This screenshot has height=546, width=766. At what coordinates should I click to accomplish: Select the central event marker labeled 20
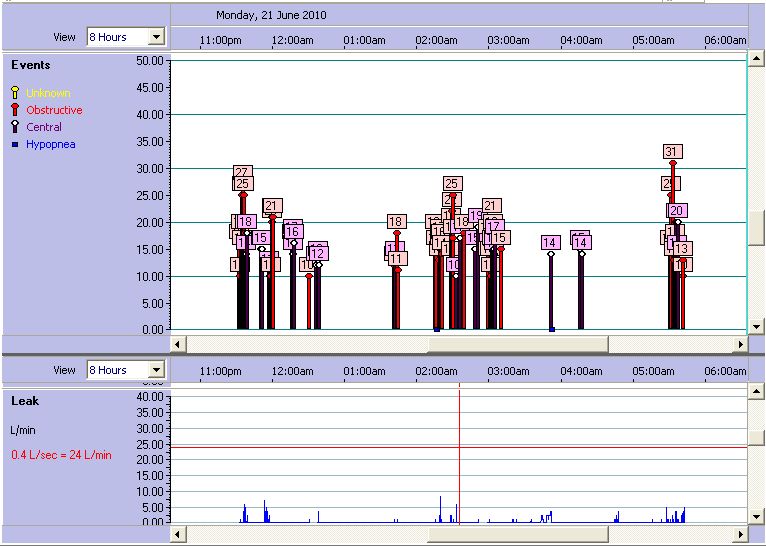[x=677, y=210]
